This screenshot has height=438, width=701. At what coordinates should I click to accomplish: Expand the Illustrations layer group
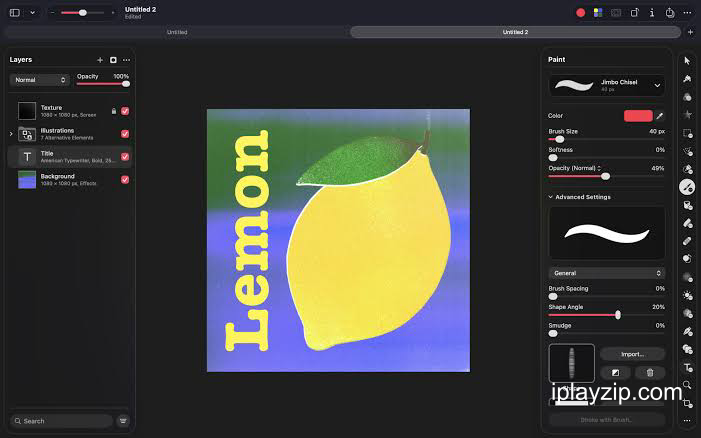pyautogui.click(x=11, y=134)
